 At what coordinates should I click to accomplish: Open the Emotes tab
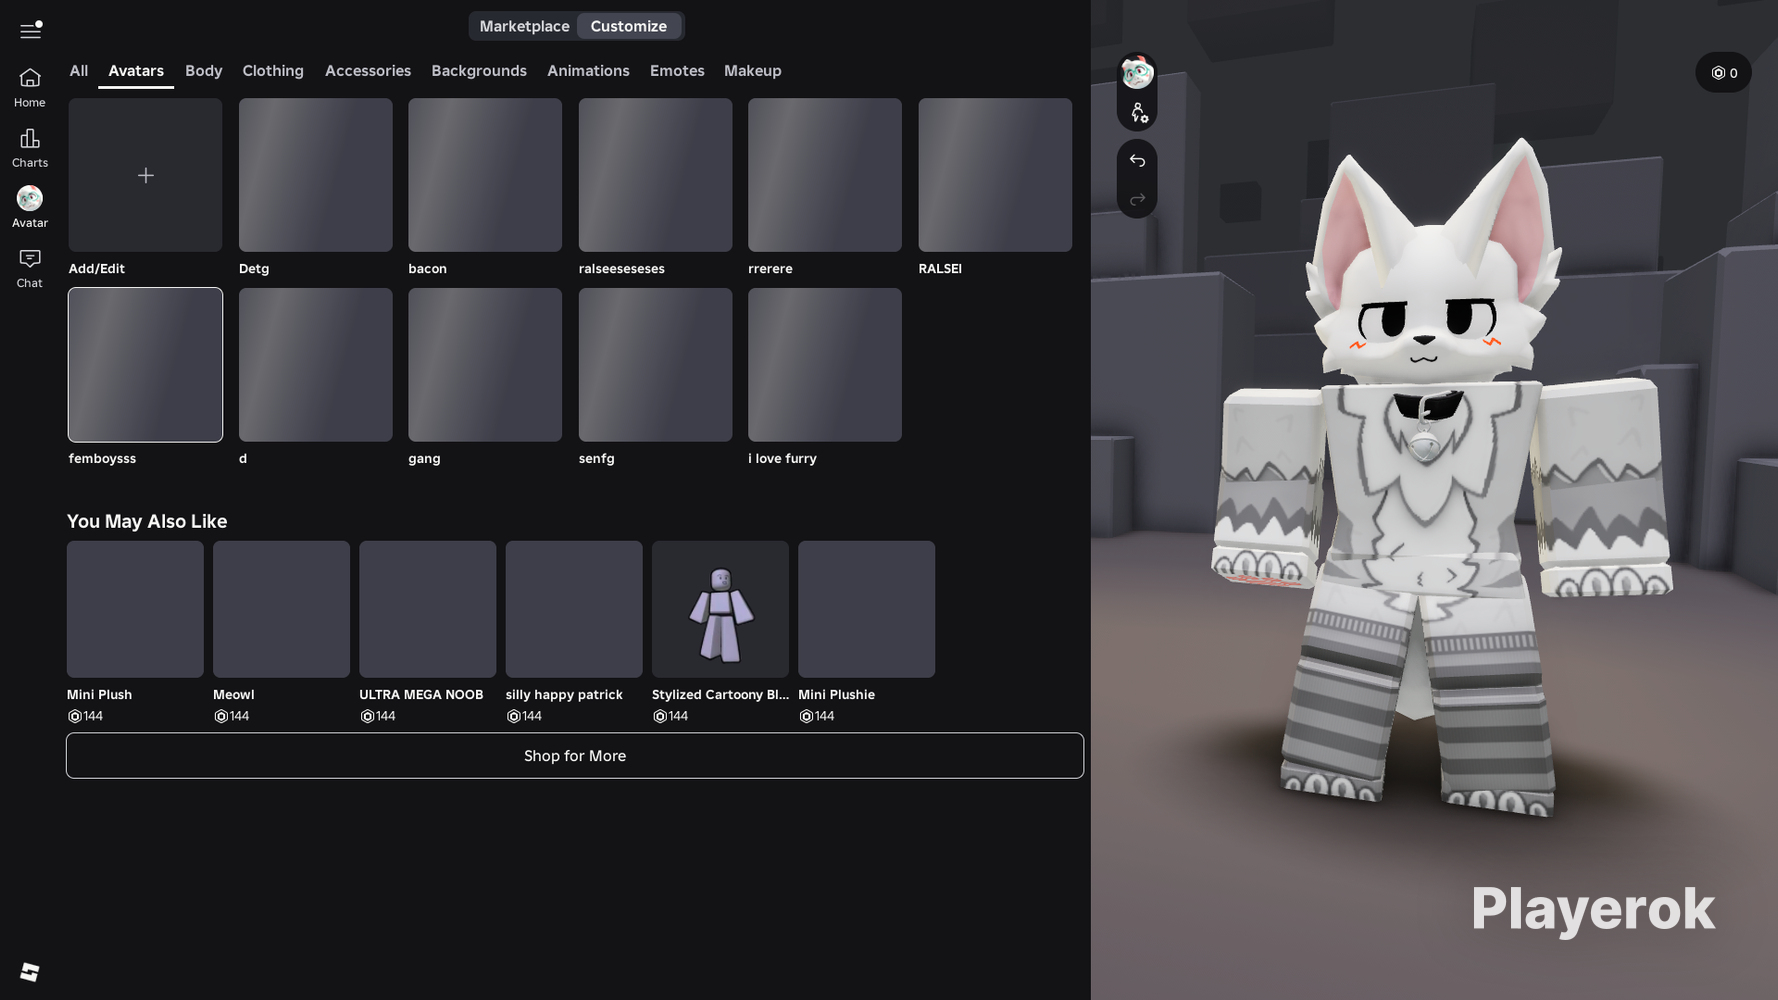point(677,71)
